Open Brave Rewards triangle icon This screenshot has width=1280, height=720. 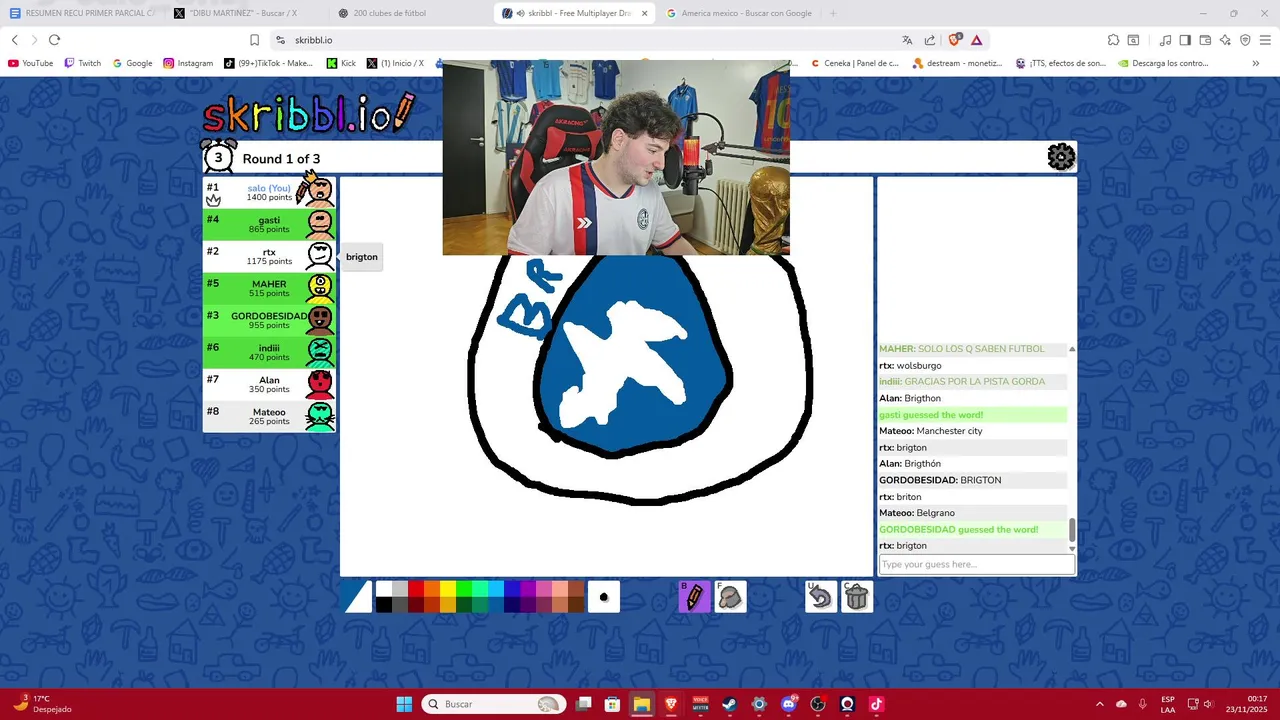point(977,40)
